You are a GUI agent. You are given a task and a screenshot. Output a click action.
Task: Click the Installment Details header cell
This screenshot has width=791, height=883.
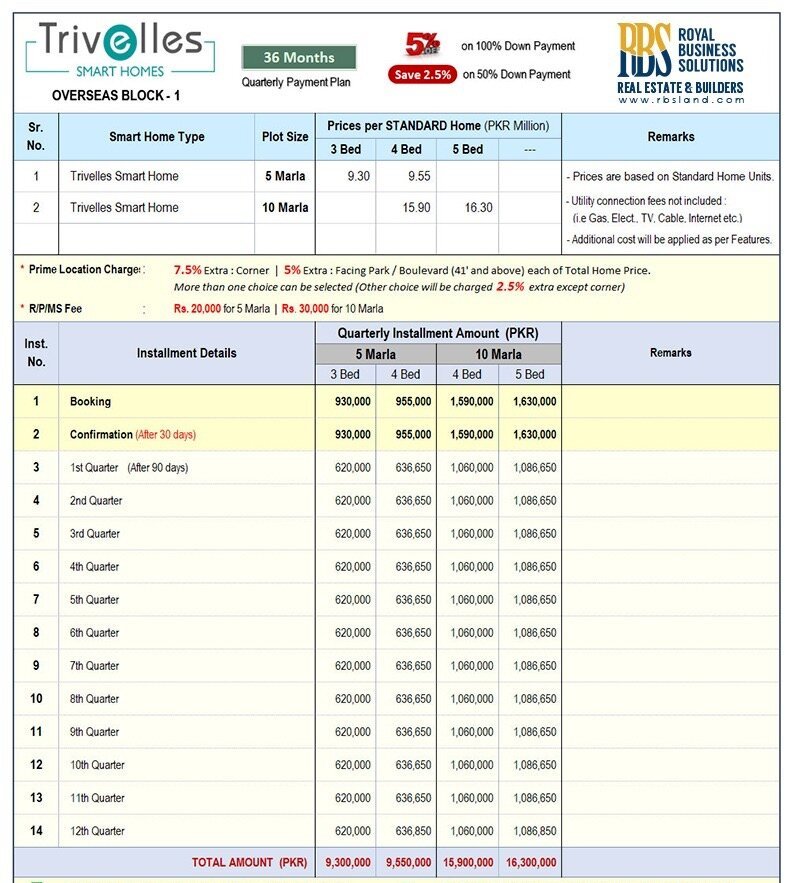187,353
